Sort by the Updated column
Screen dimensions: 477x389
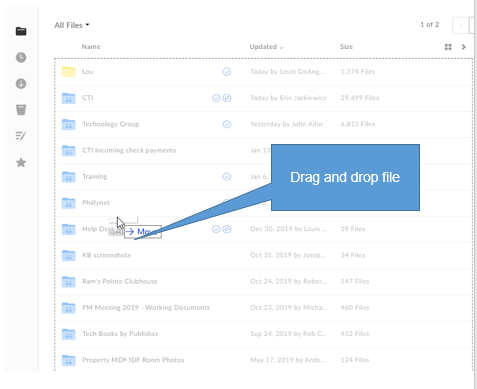point(266,47)
